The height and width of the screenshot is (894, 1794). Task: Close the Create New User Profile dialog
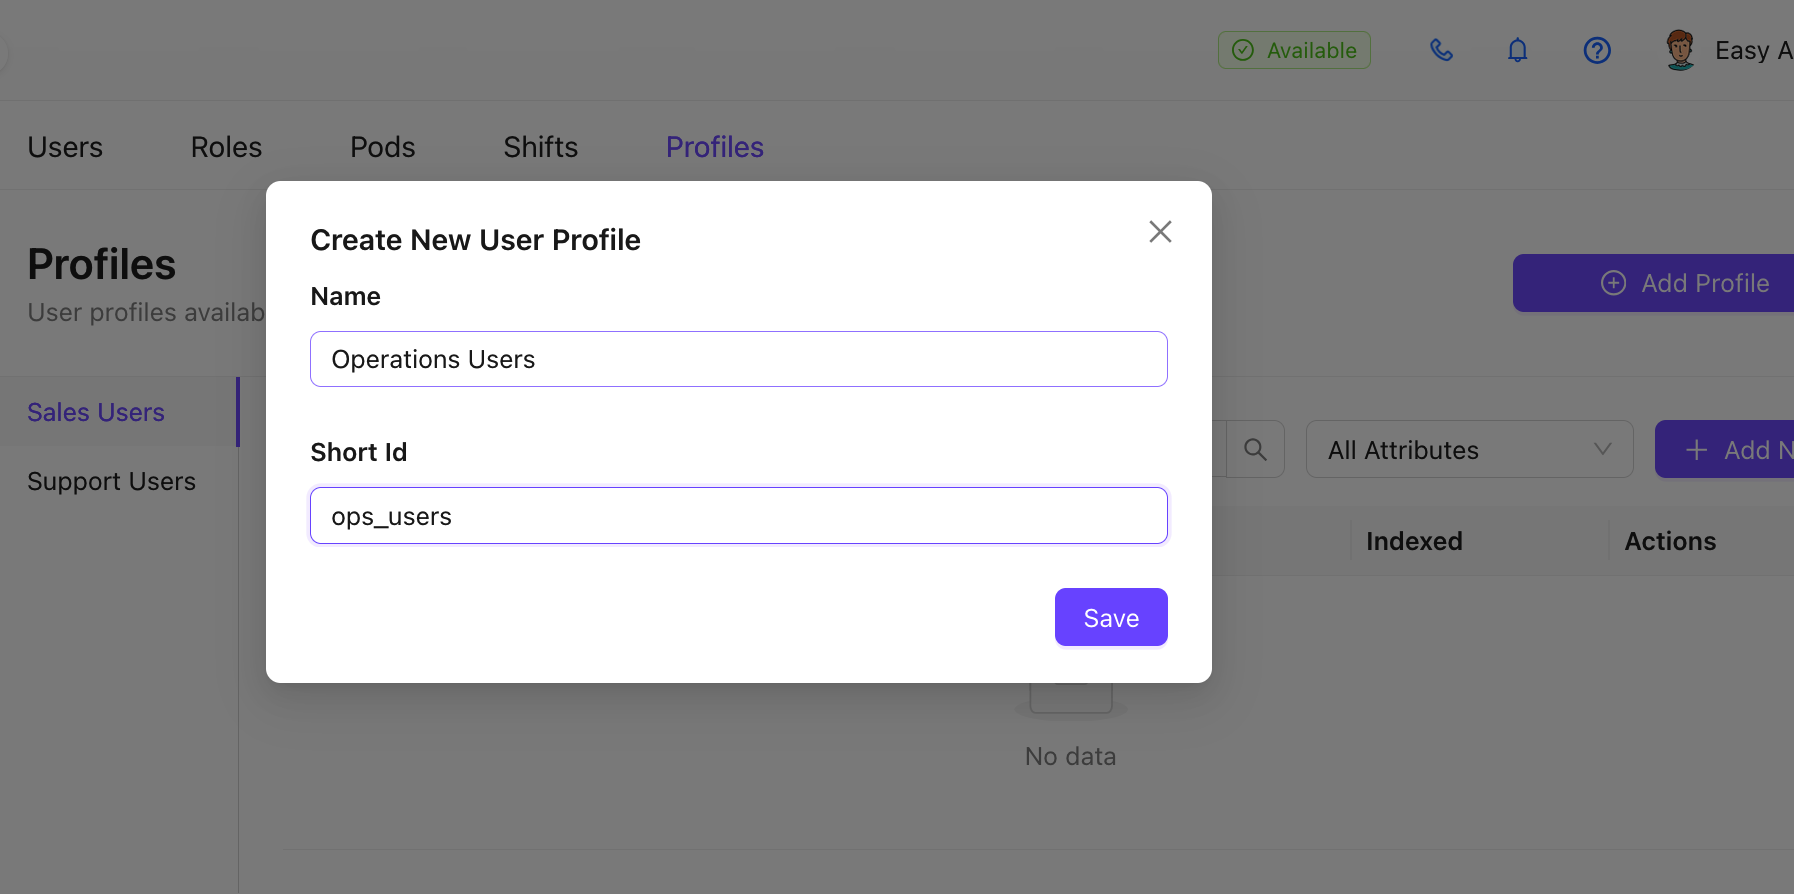click(1160, 232)
